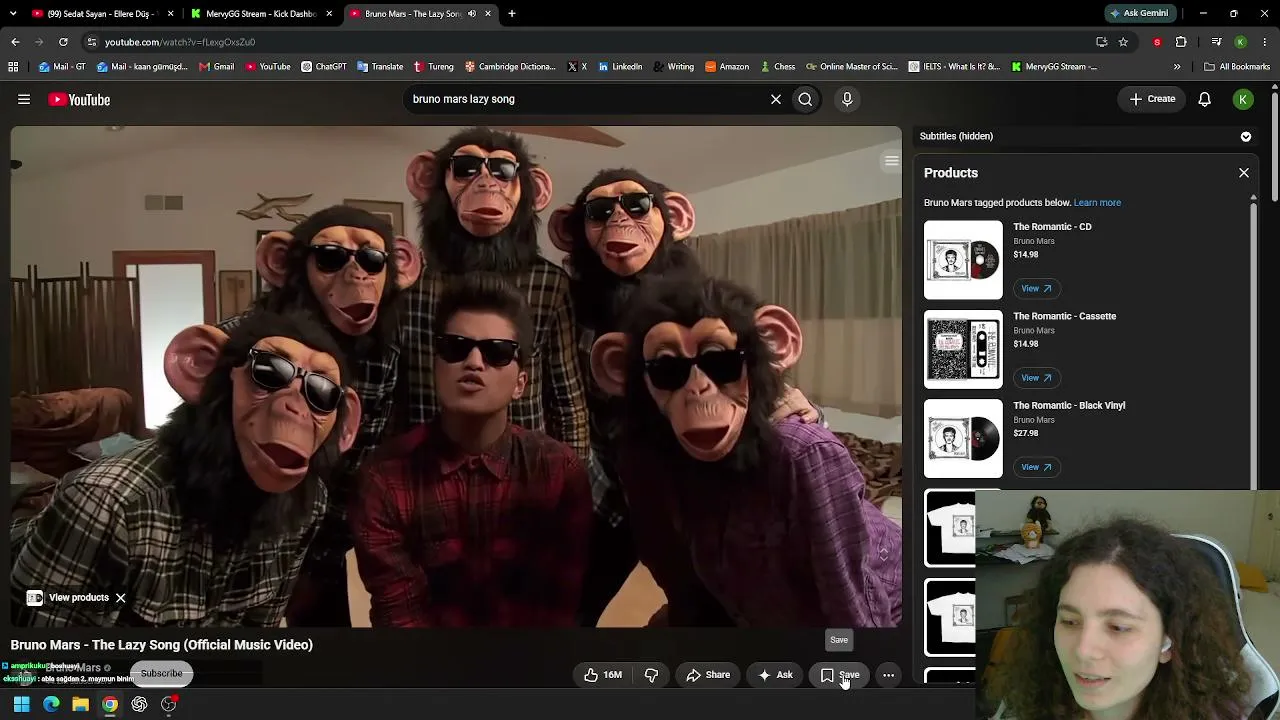Viewport: 1280px width, 720px height.
Task: Open the Cambridge Dictionary bookmark
Action: (x=509, y=67)
